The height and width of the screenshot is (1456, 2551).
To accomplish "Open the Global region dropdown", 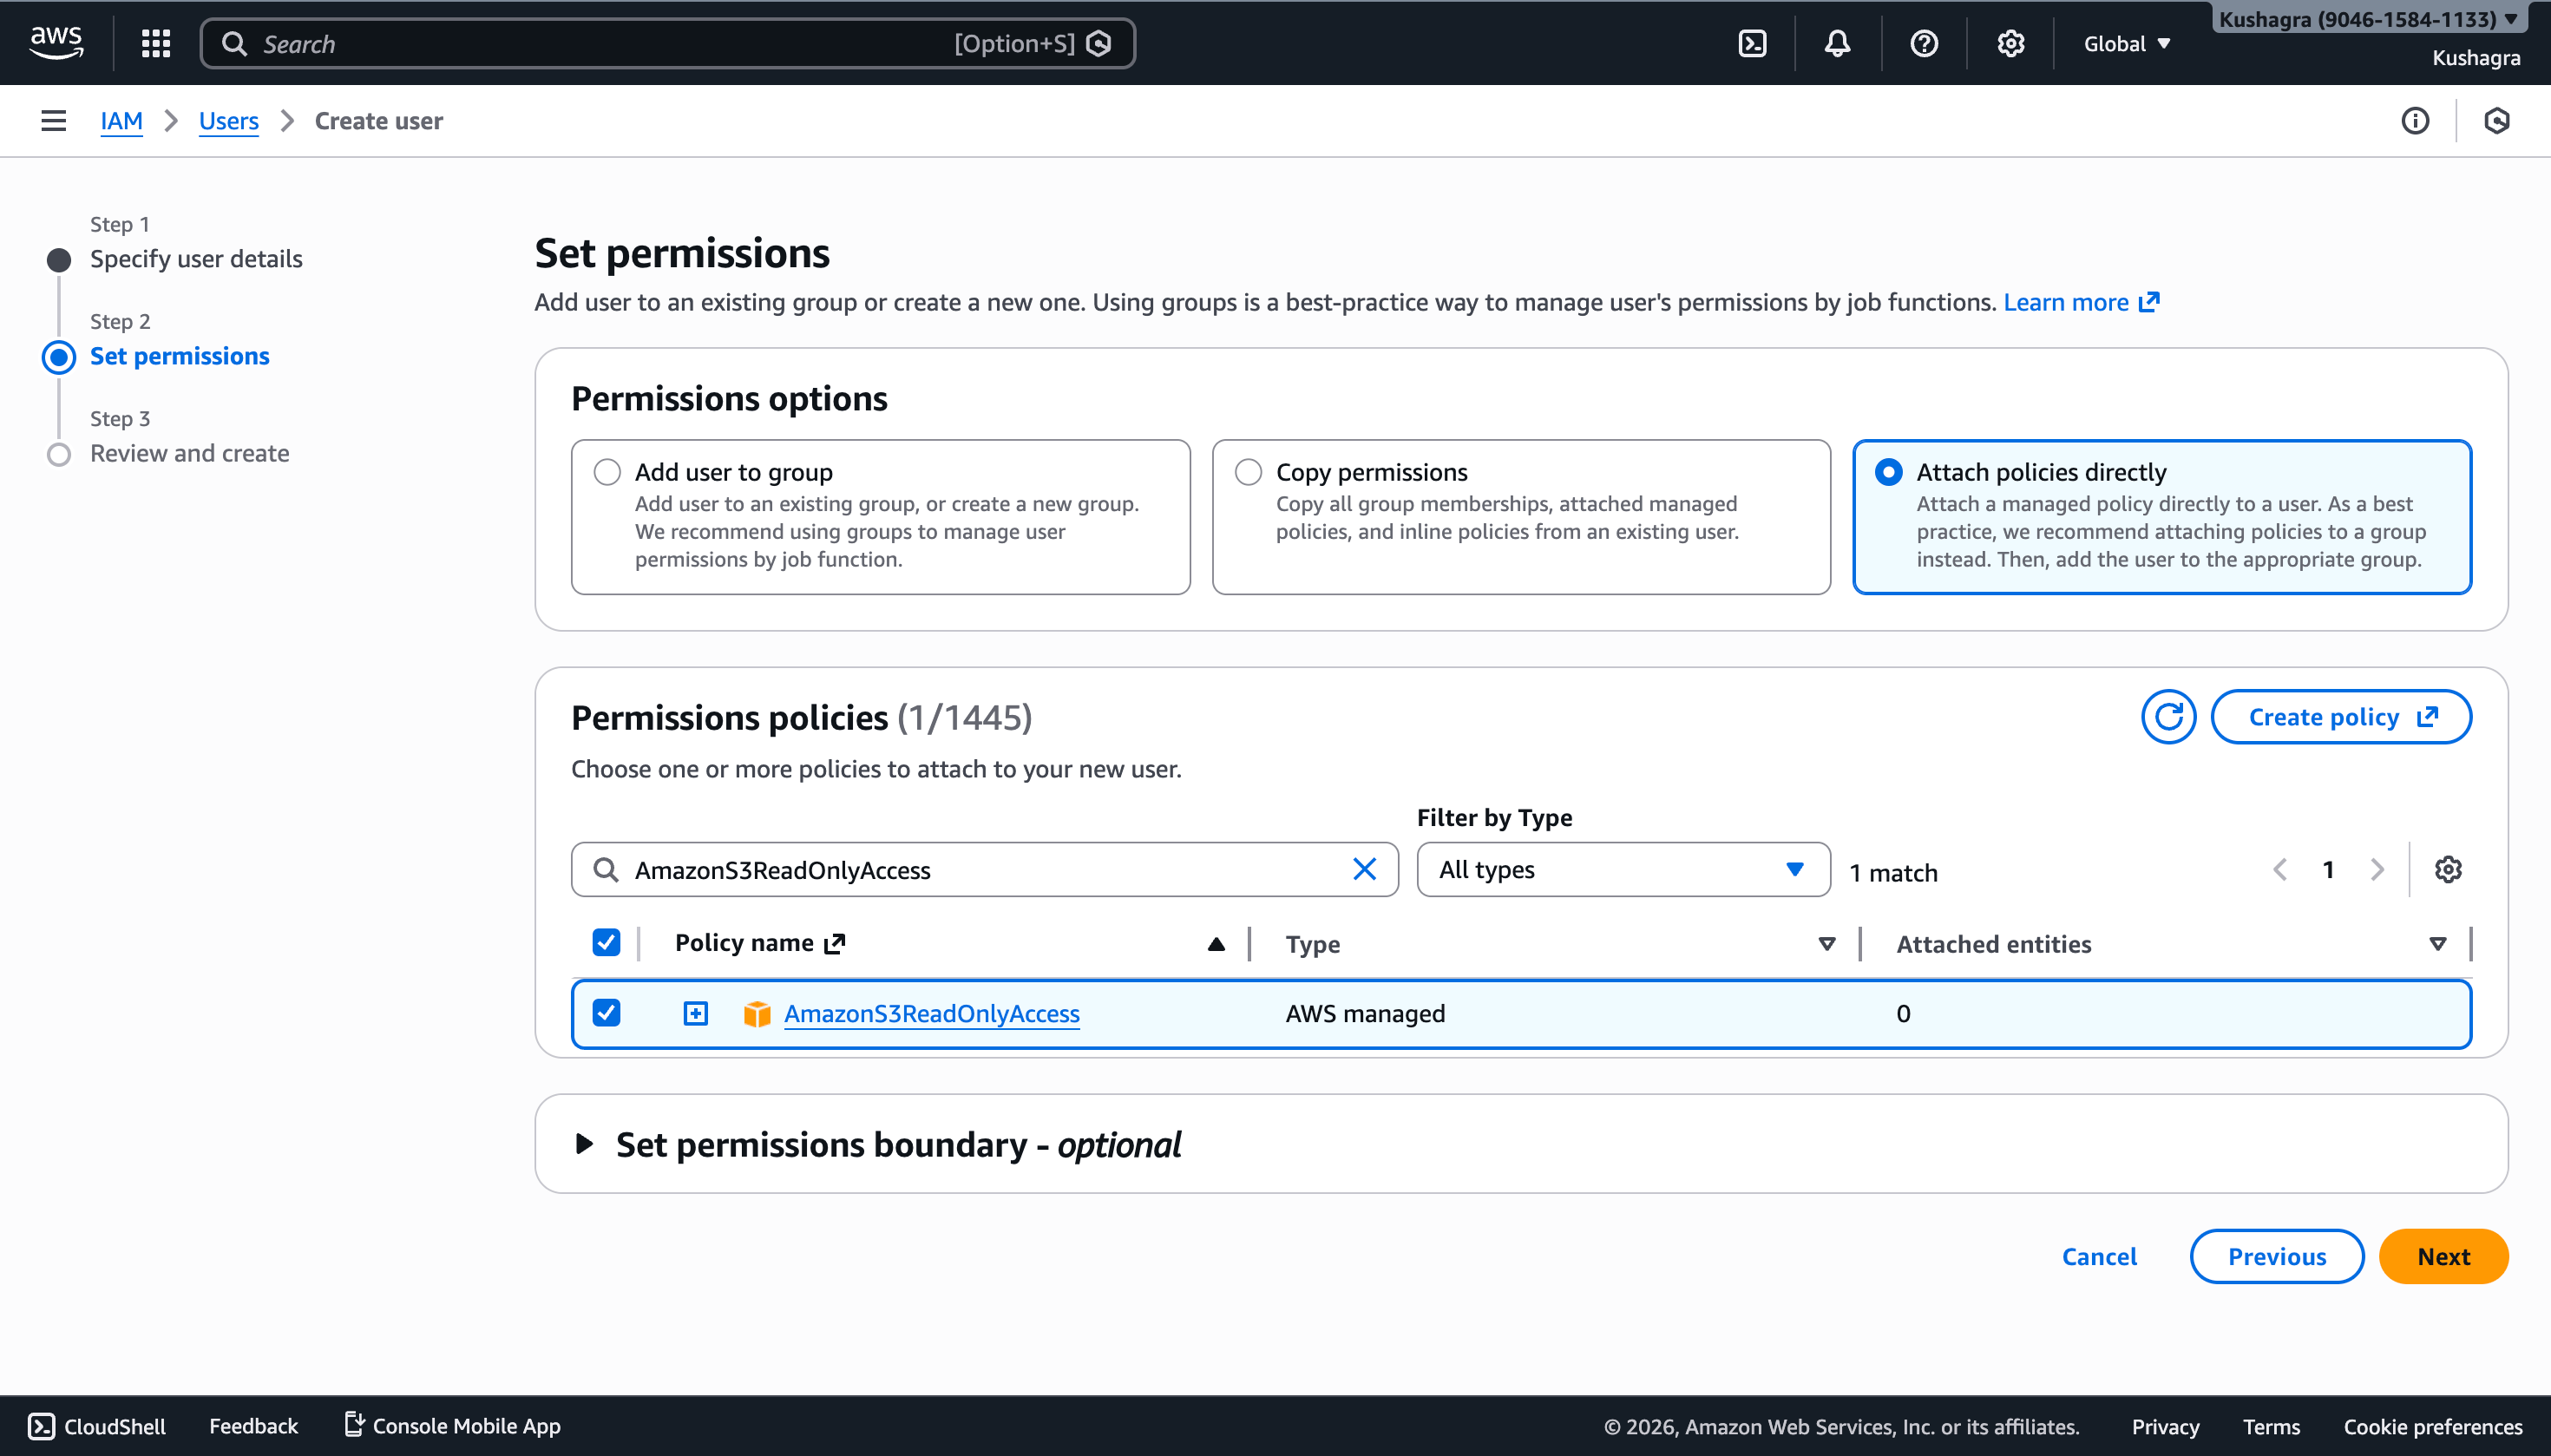I will tap(2127, 44).
